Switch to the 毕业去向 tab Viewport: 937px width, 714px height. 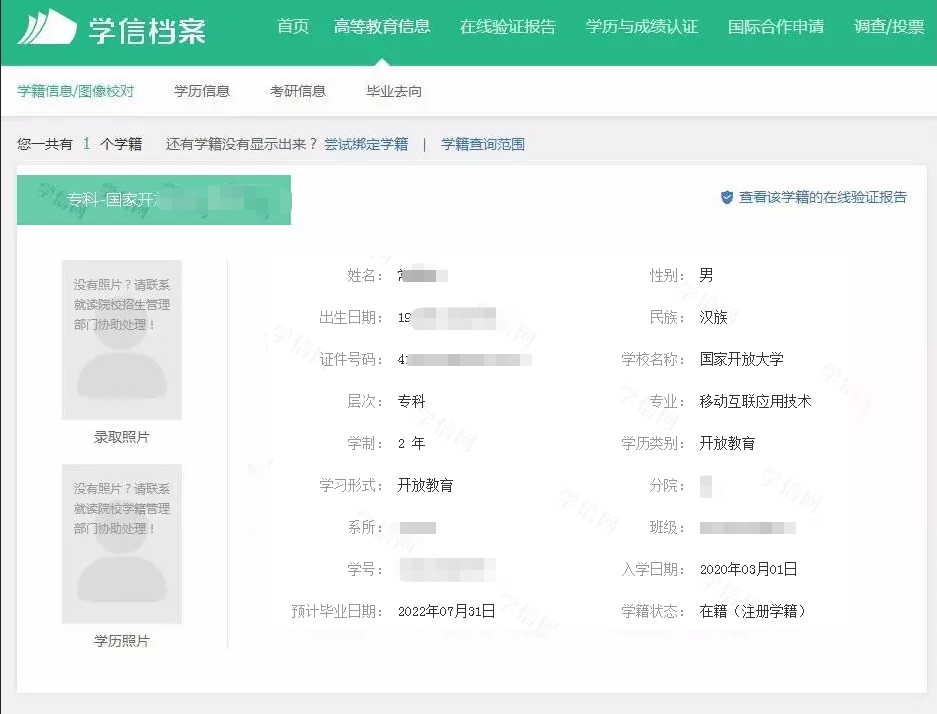click(x=394, y=91)
